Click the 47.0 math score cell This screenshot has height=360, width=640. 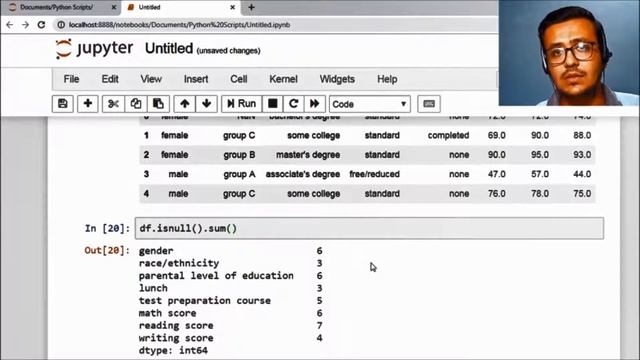point(497,174)
